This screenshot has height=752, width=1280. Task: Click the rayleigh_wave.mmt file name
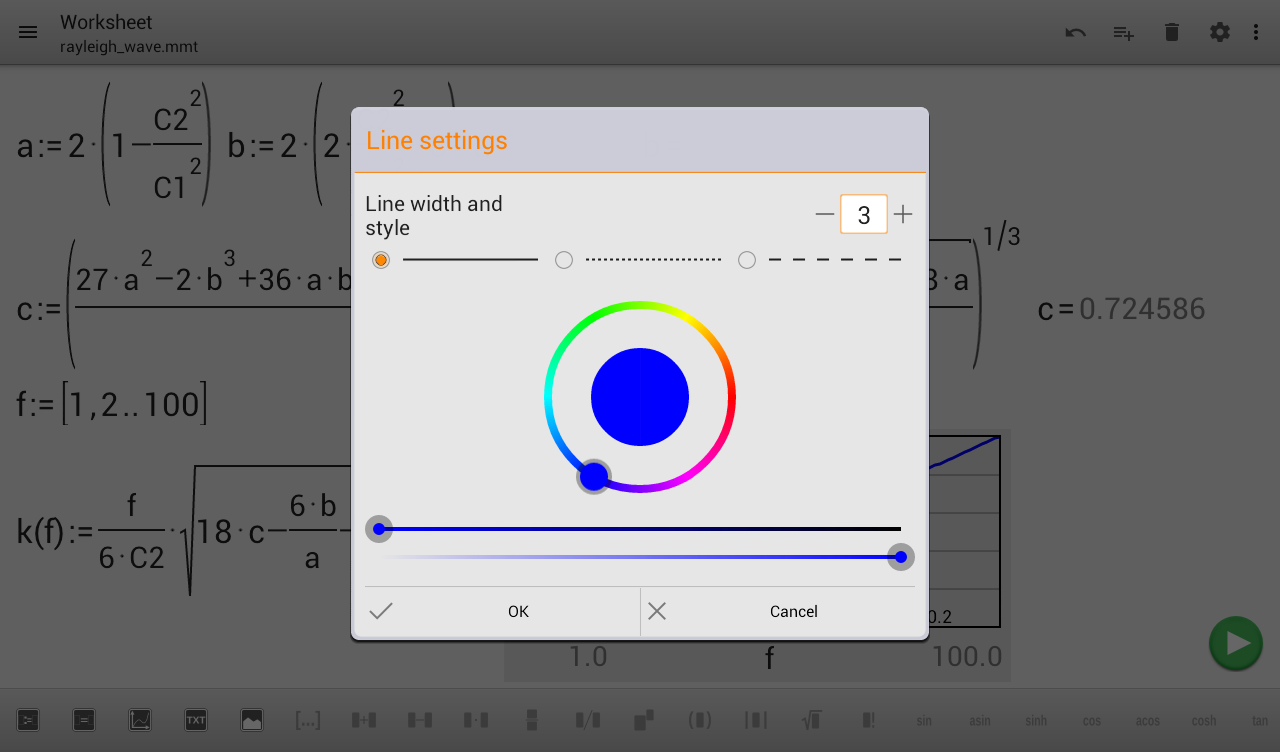tap(129, 47)
